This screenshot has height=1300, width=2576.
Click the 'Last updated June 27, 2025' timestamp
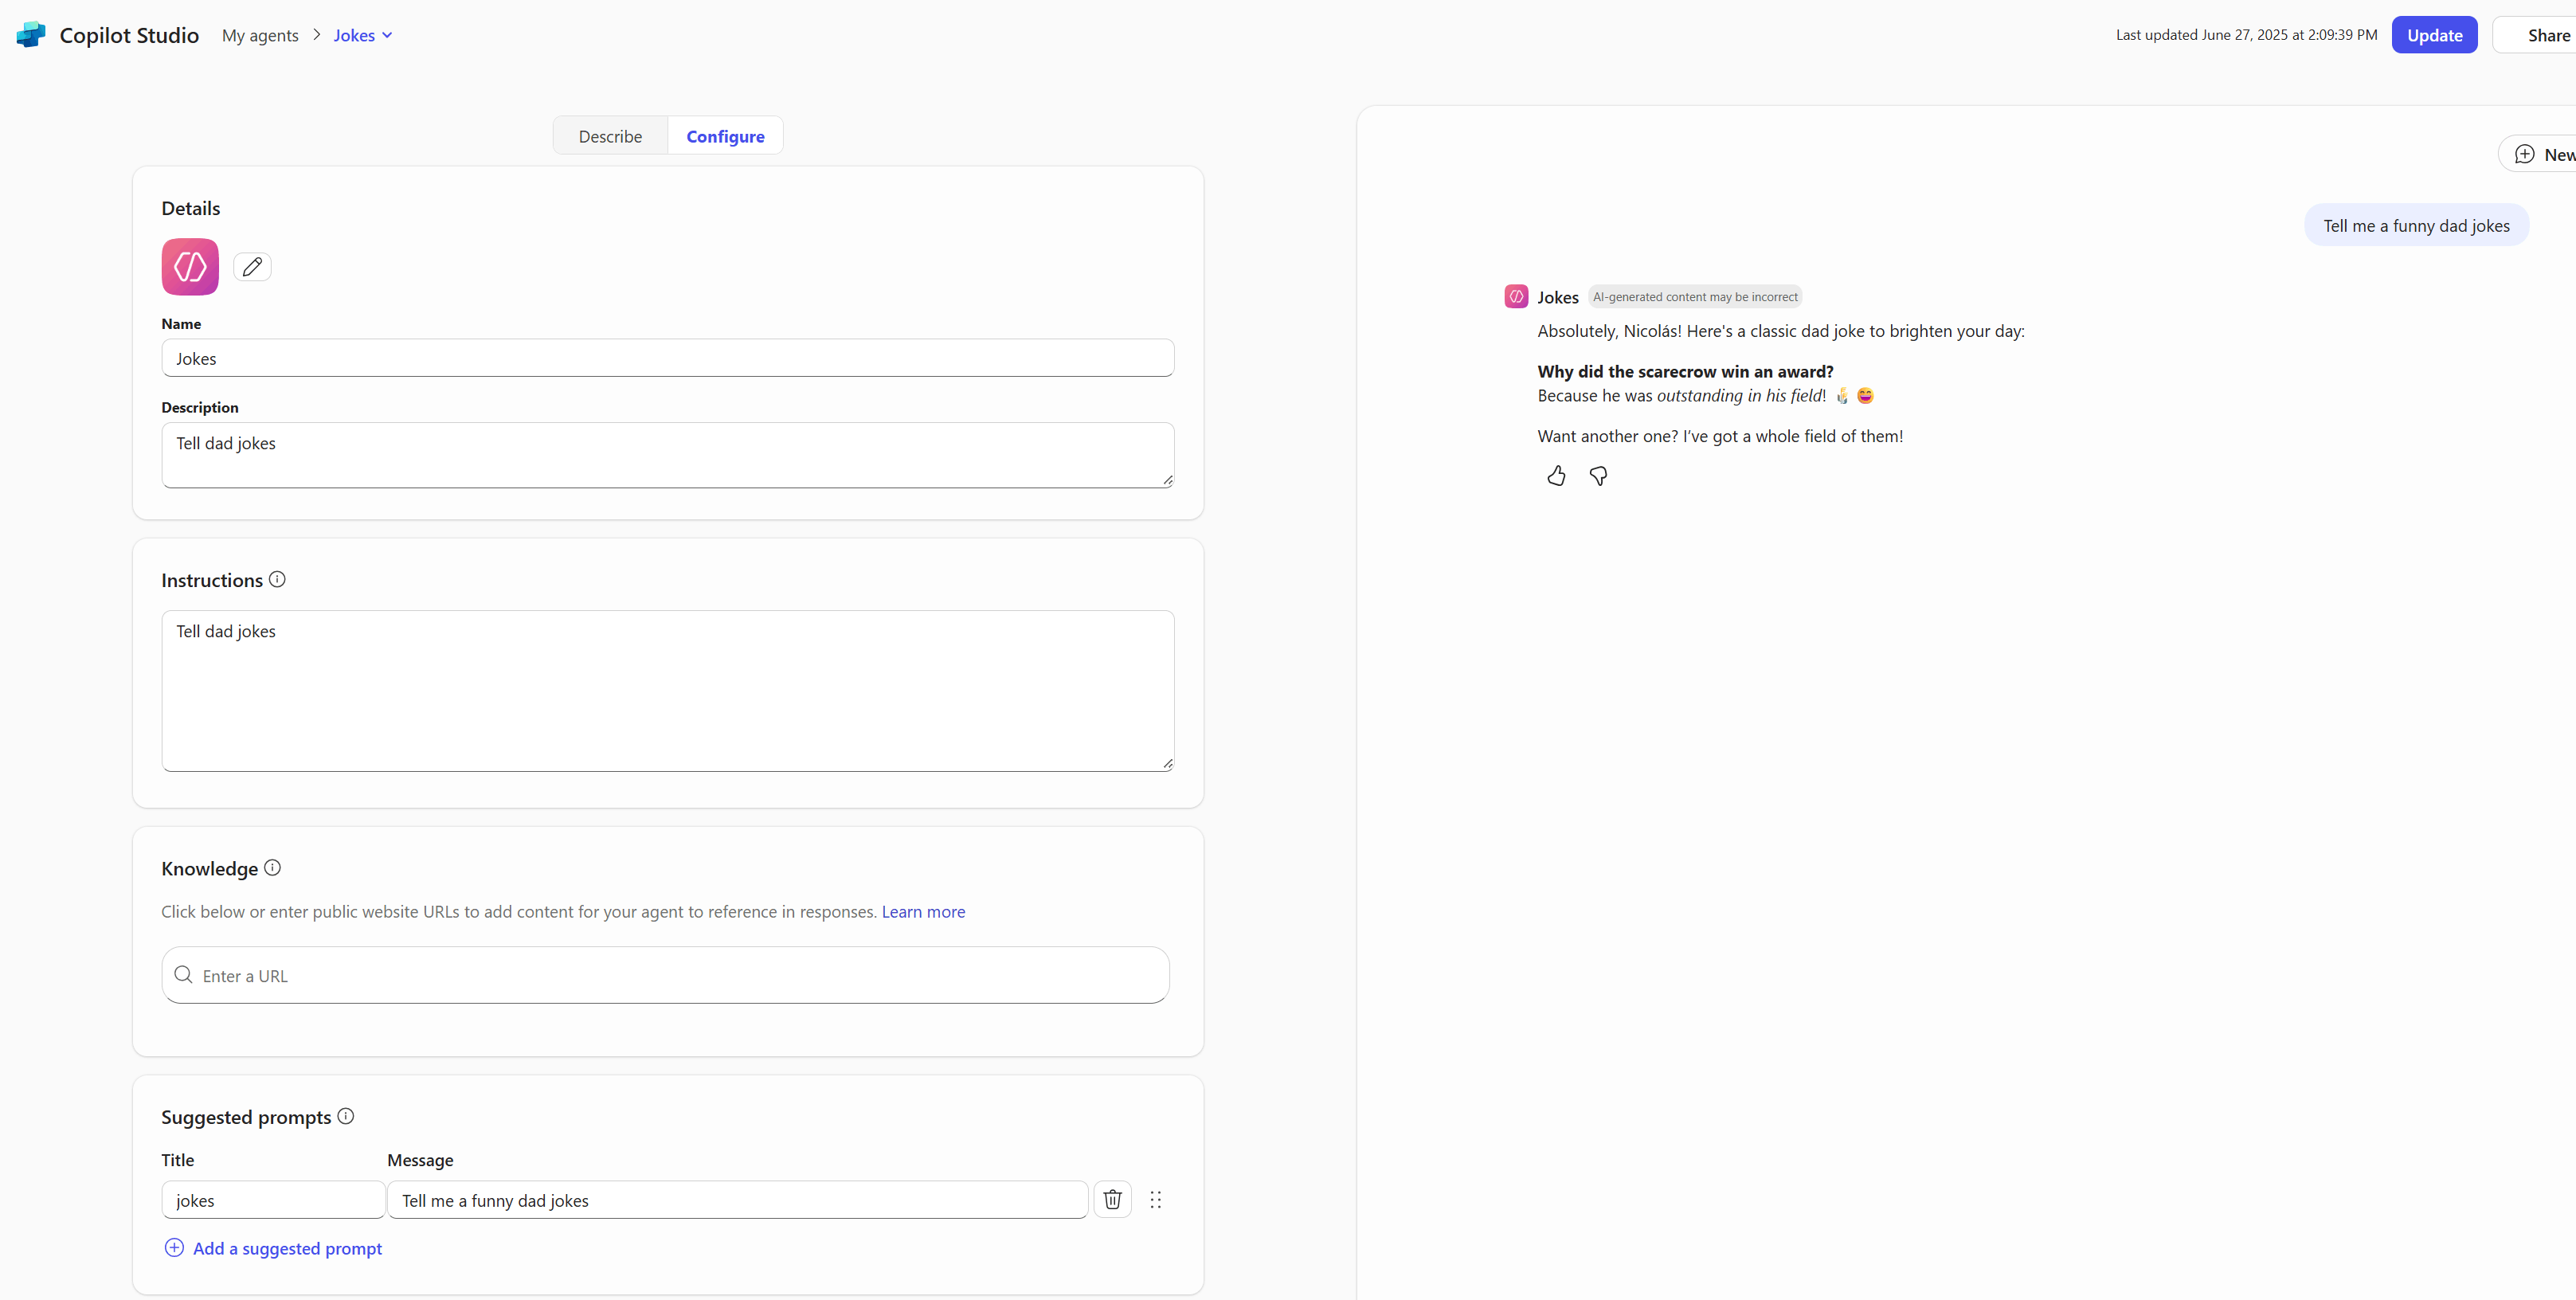tap(2246, 35)
